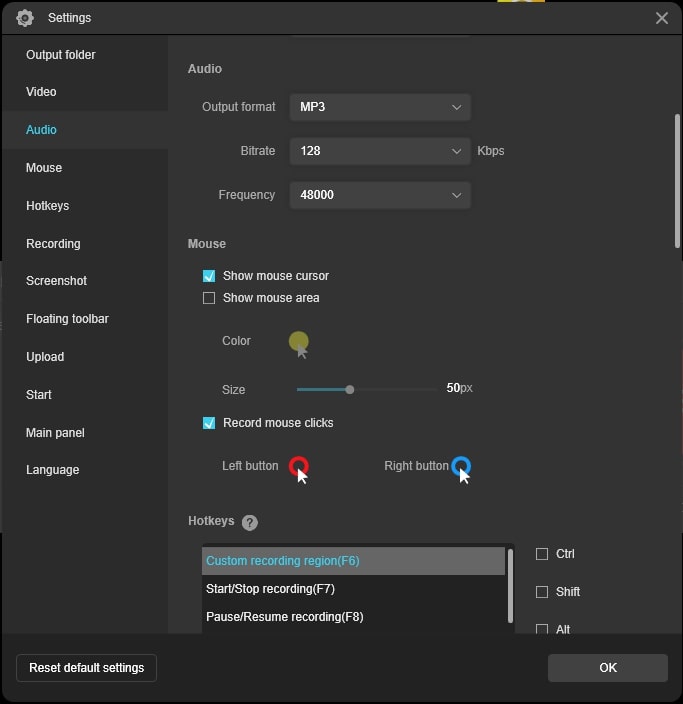The width and height of the screenshot is (683, 704).
Task: Select Custom recording region(F6) hotkey row
Action: coord(353,561)
